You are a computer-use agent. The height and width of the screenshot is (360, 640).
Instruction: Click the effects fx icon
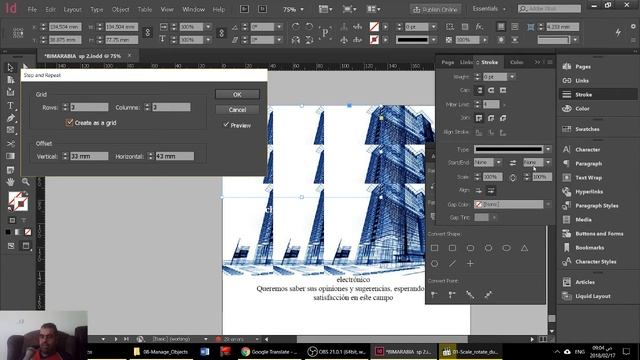(479, 27)
